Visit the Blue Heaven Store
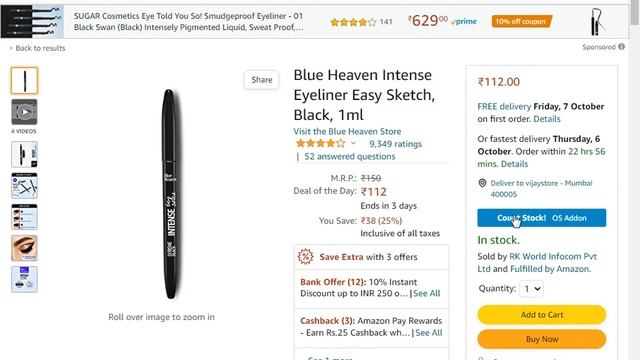 [347, 131]
